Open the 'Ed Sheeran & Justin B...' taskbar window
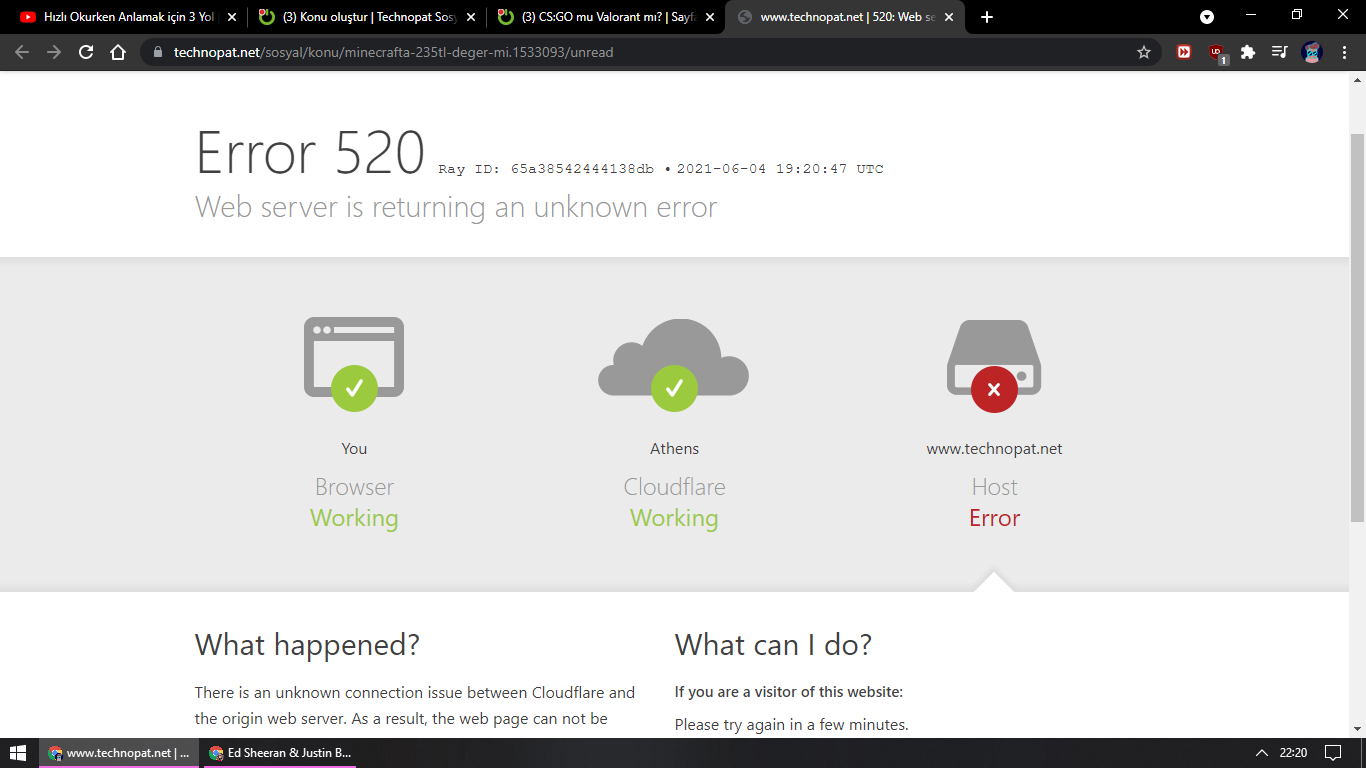Viewport: 1366px width, 768px height. click(x=280, y=753)
